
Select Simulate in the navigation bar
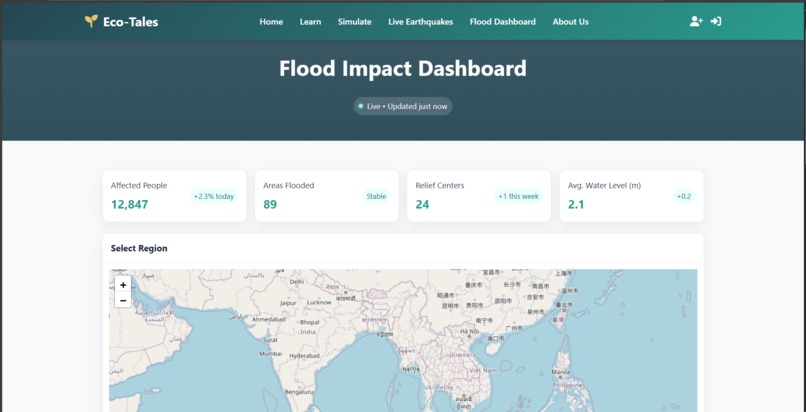(x=355, y=22)
